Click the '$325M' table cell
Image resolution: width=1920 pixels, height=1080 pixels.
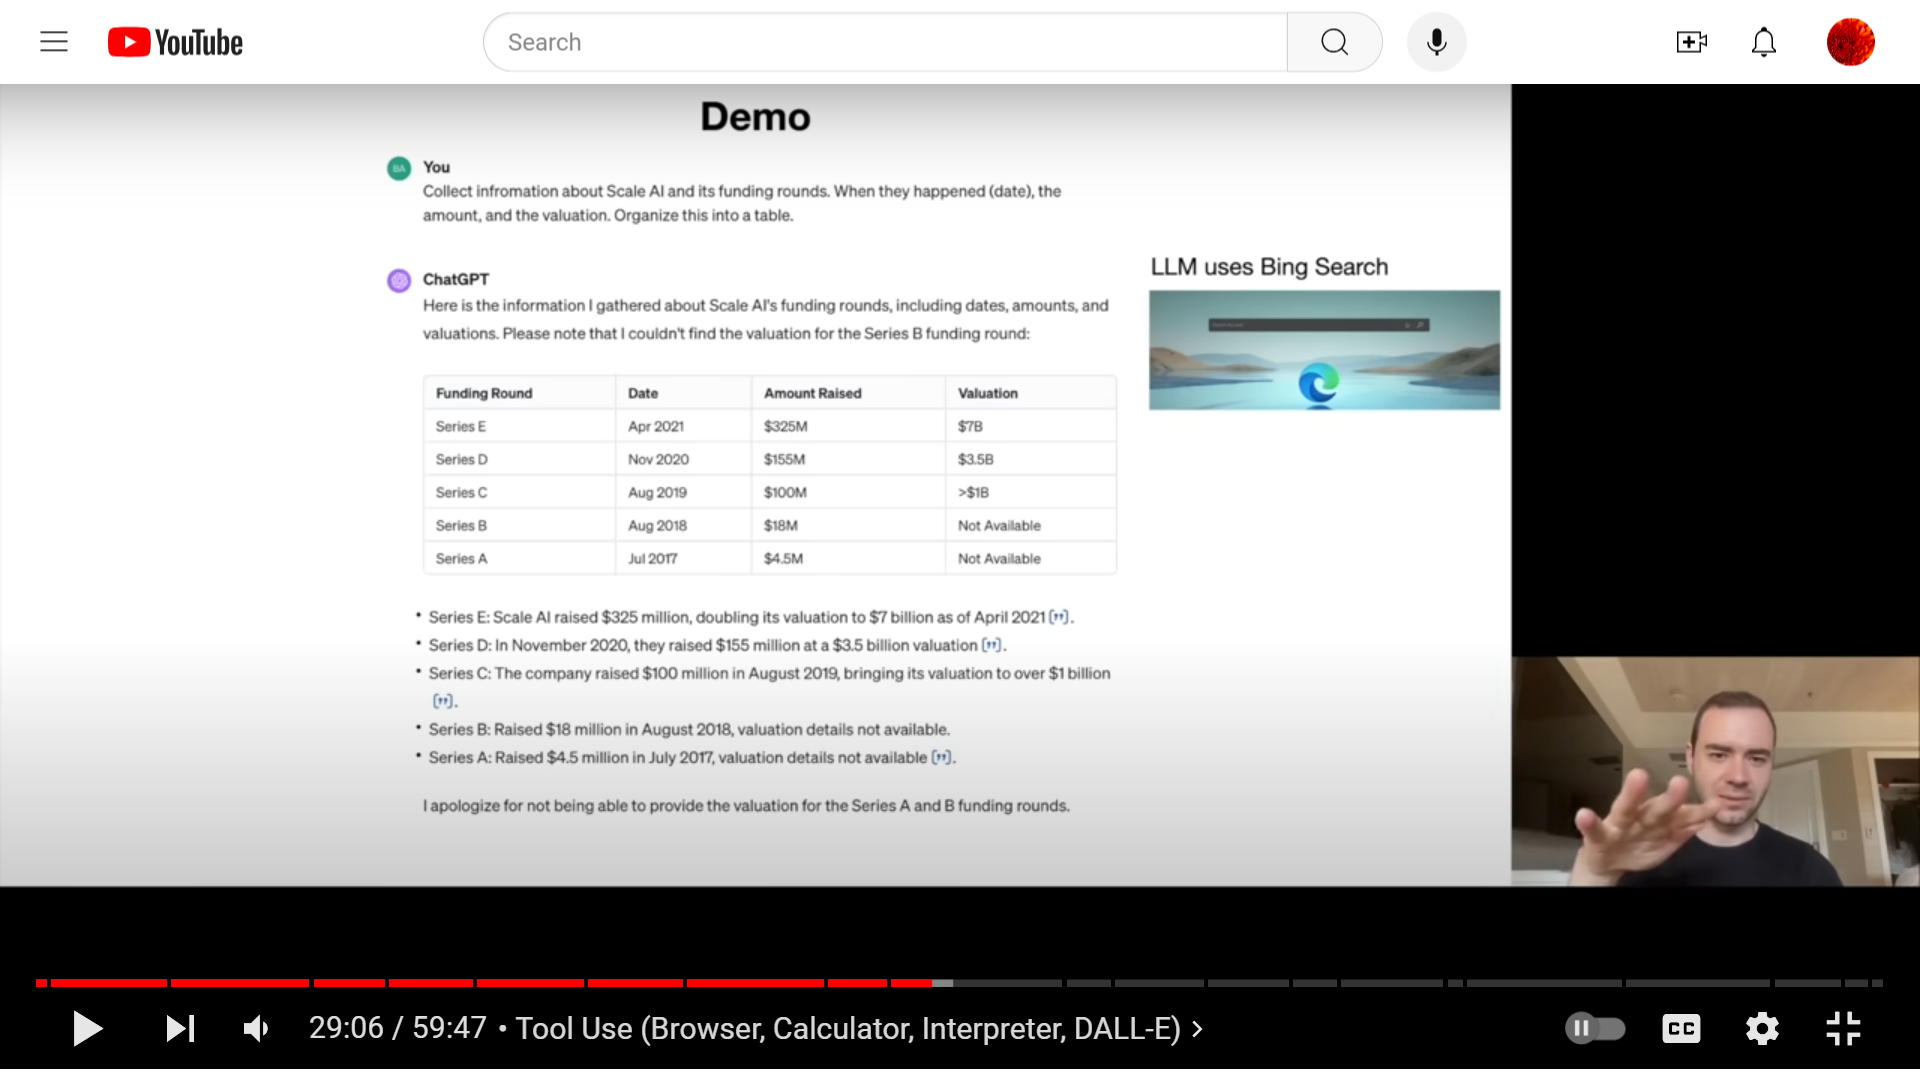click(785, 426)
